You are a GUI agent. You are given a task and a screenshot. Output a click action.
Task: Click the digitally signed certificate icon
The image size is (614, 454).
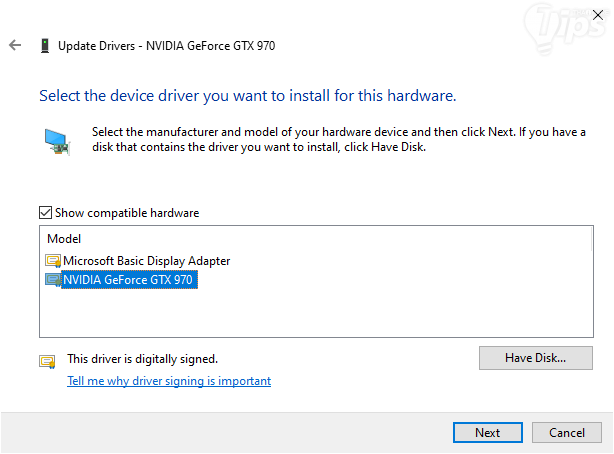coord(47,361)
